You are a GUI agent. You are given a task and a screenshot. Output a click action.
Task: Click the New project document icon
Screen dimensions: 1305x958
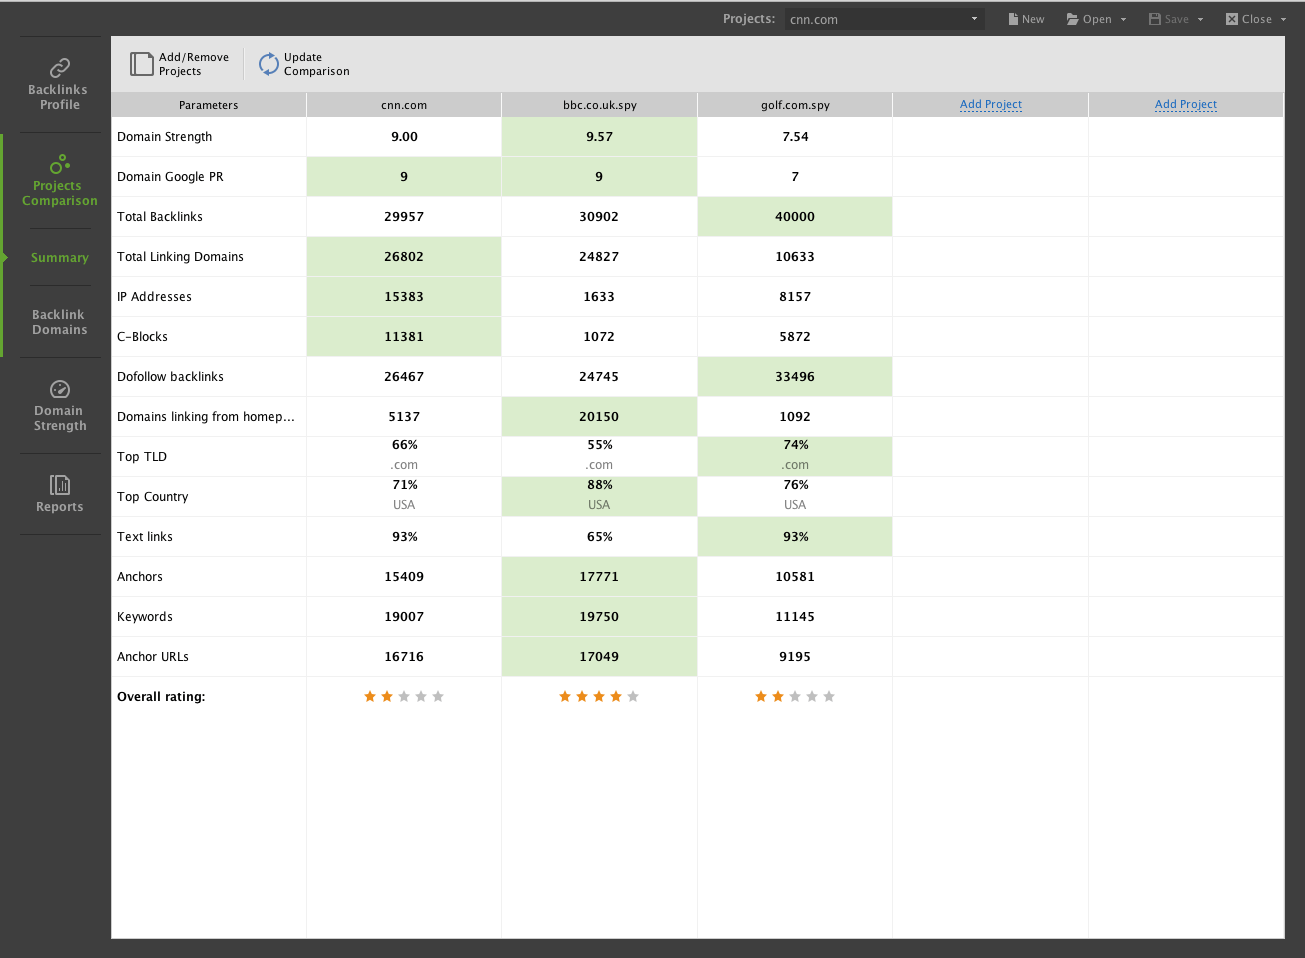pyautogui.click(x=1013, y=19)
